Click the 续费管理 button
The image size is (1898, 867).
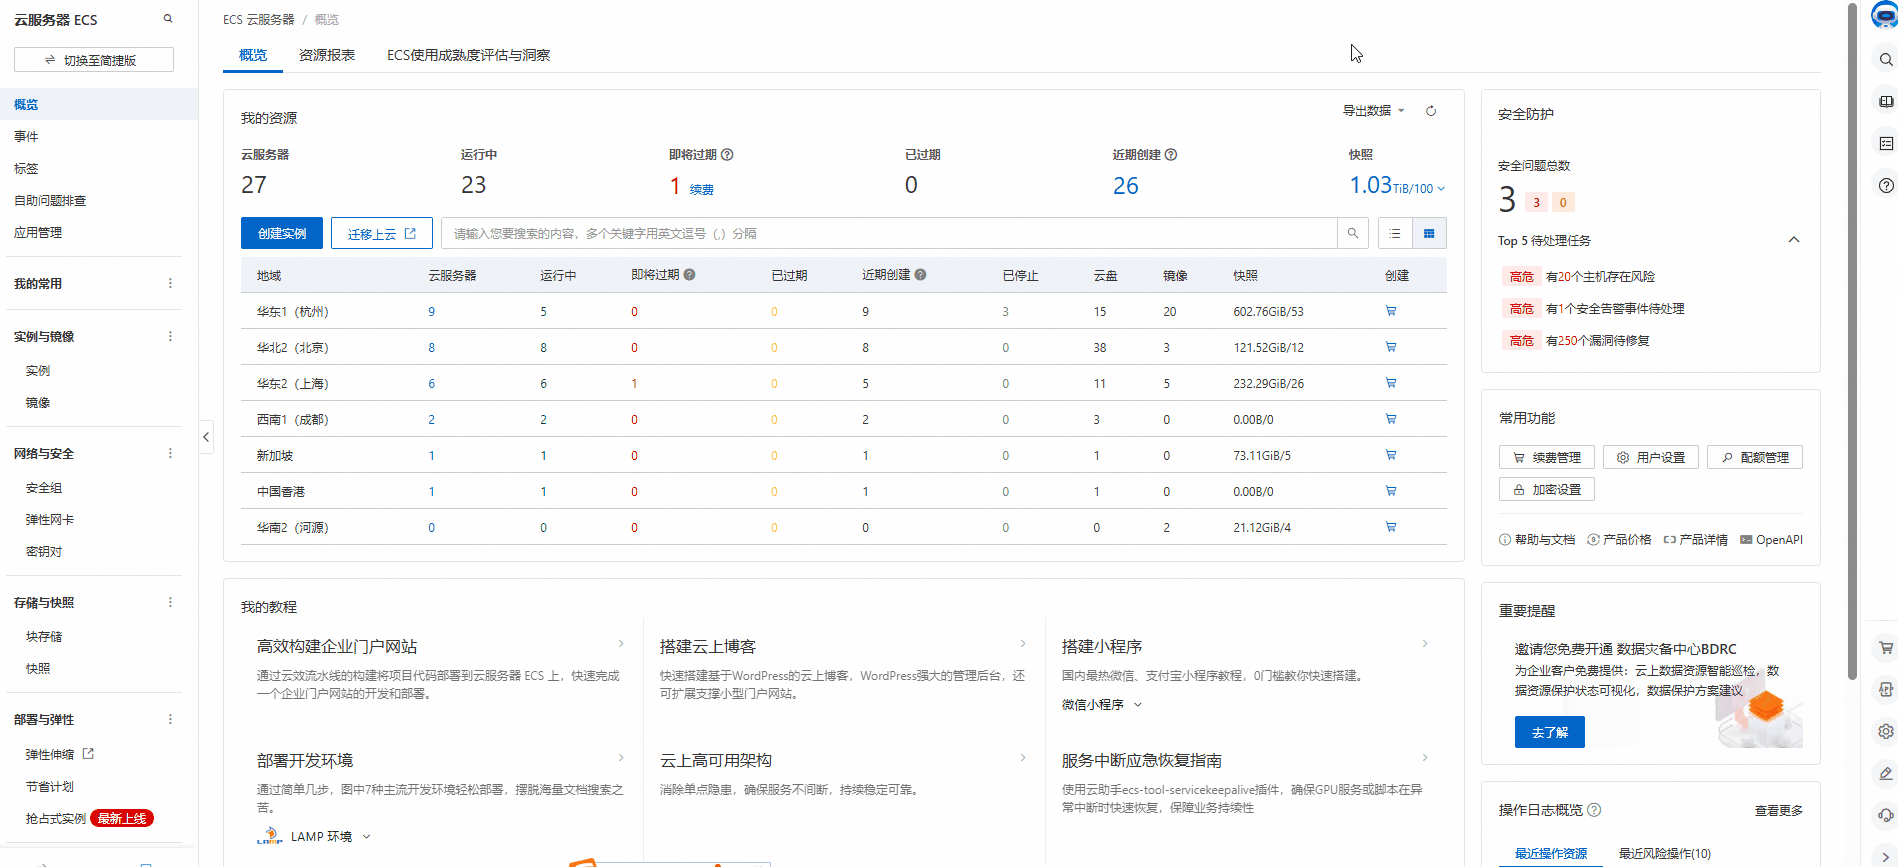coord(1547,458)
